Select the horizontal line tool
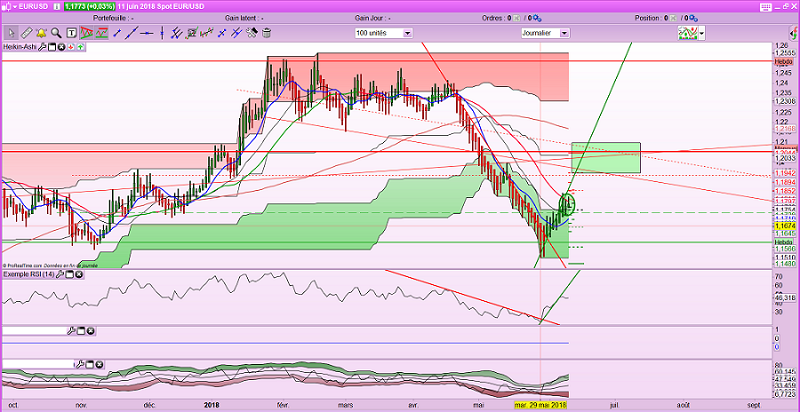The image size is (800, 412). [x=147, y=33]
